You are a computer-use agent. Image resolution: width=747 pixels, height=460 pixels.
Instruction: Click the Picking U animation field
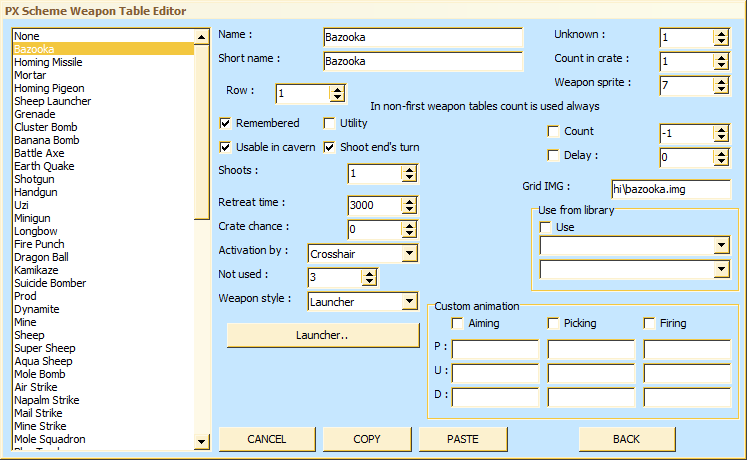pos(591,373)
